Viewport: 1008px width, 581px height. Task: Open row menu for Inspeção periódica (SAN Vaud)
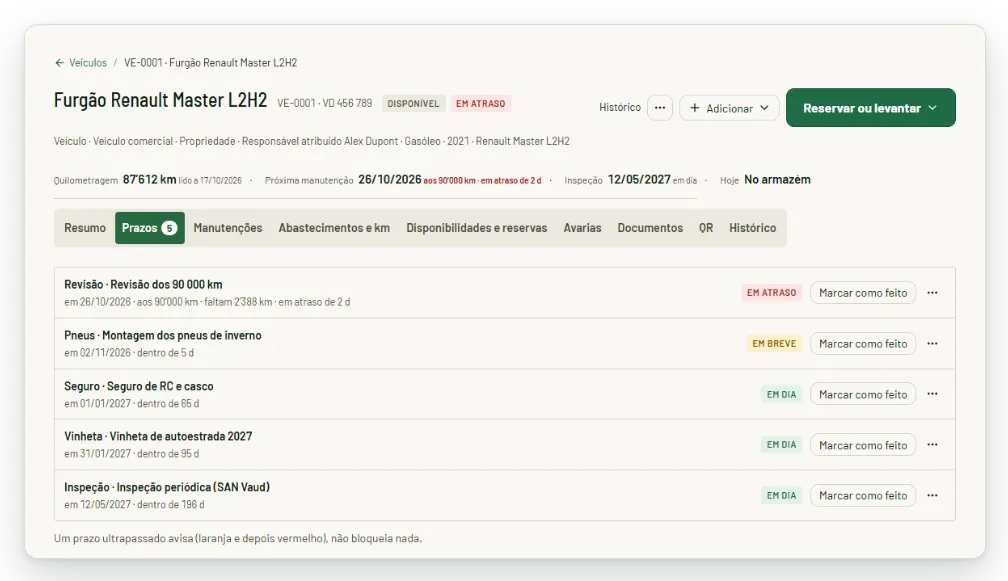pos(932,496)
